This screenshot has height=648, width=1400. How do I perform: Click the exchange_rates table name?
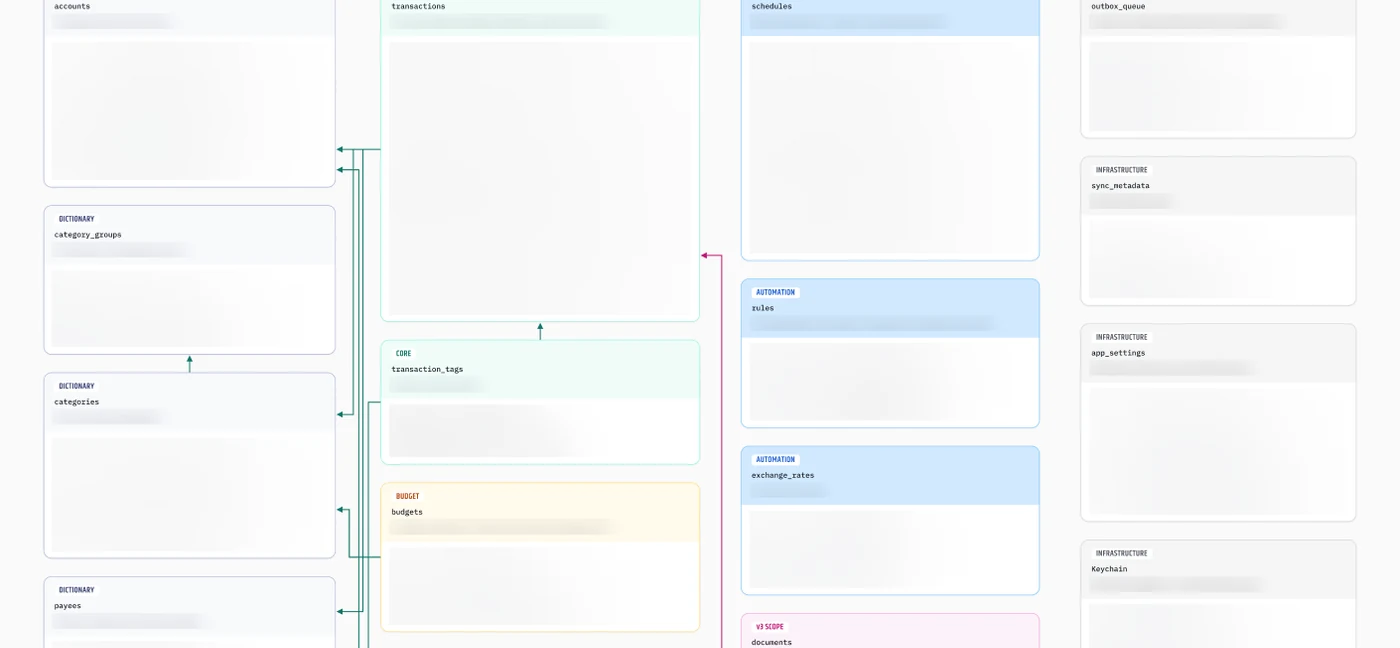[783, 475]
